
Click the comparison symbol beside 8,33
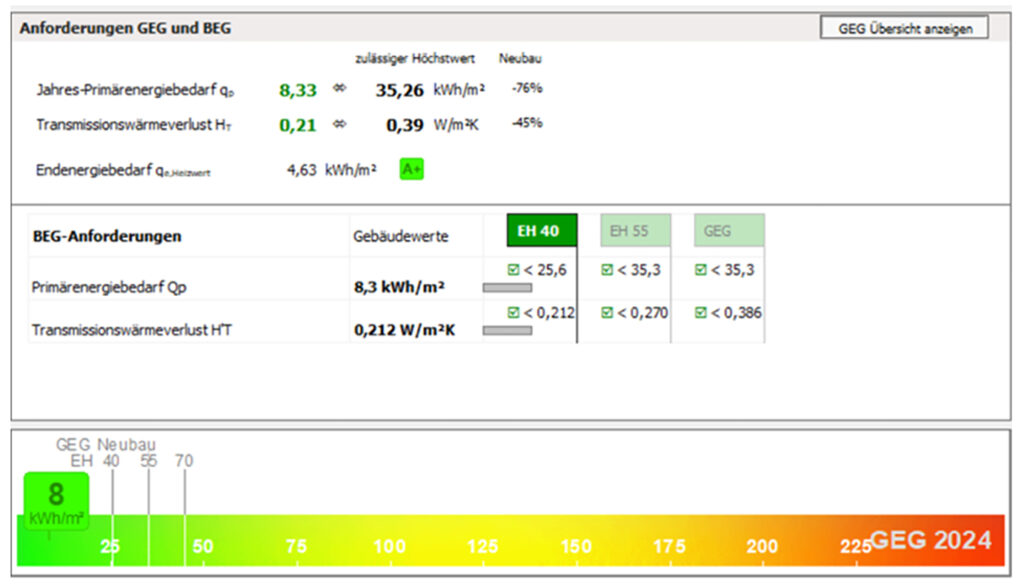coord(339,90)
